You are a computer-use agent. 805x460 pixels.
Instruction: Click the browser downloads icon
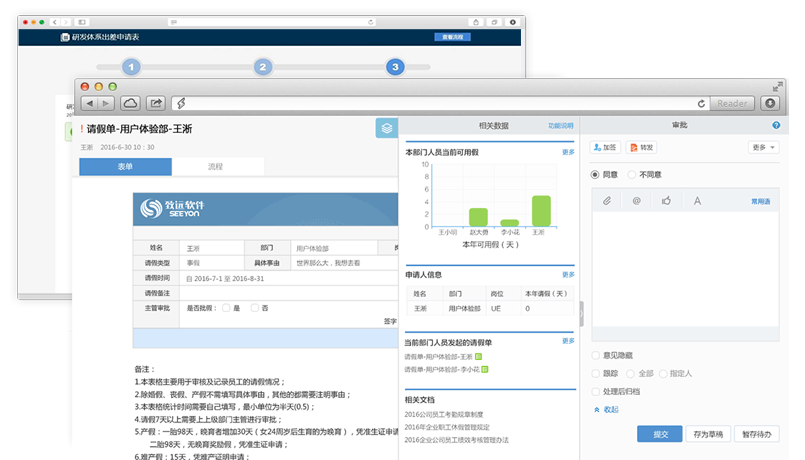(770, 102)
